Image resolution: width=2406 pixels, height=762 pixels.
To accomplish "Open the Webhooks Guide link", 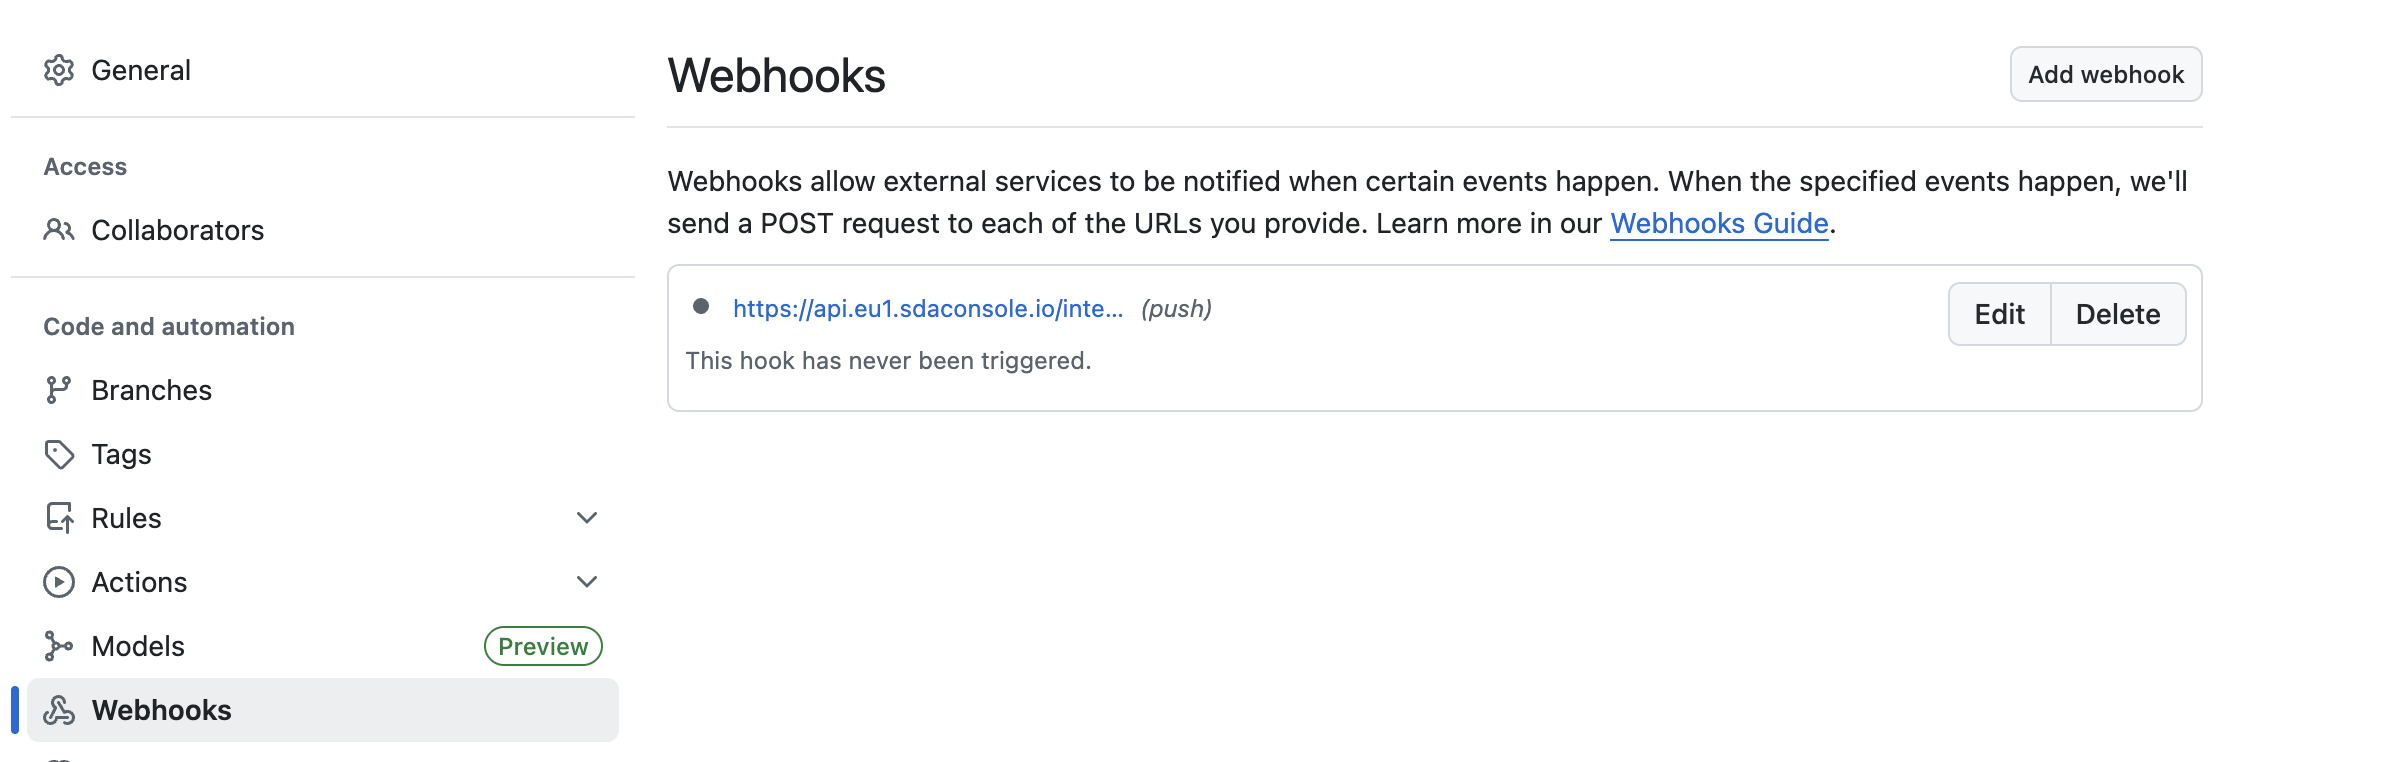I will click(1719, 223).
